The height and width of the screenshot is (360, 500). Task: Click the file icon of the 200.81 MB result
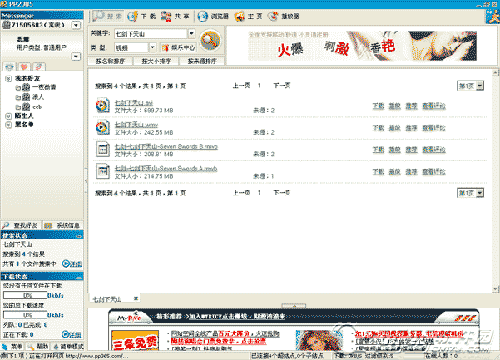[x=102, y=149]
